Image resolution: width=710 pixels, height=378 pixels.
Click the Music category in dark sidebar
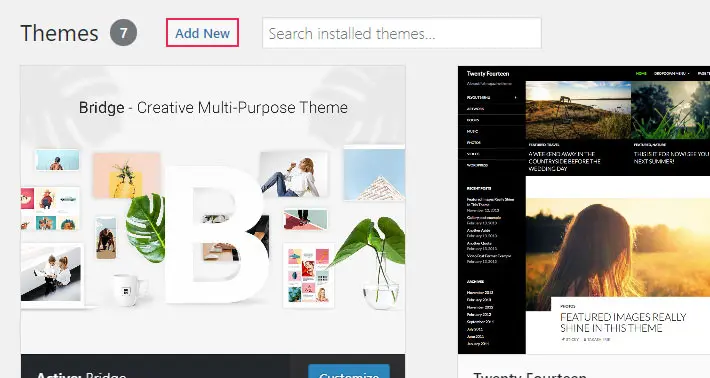[472, 131]
